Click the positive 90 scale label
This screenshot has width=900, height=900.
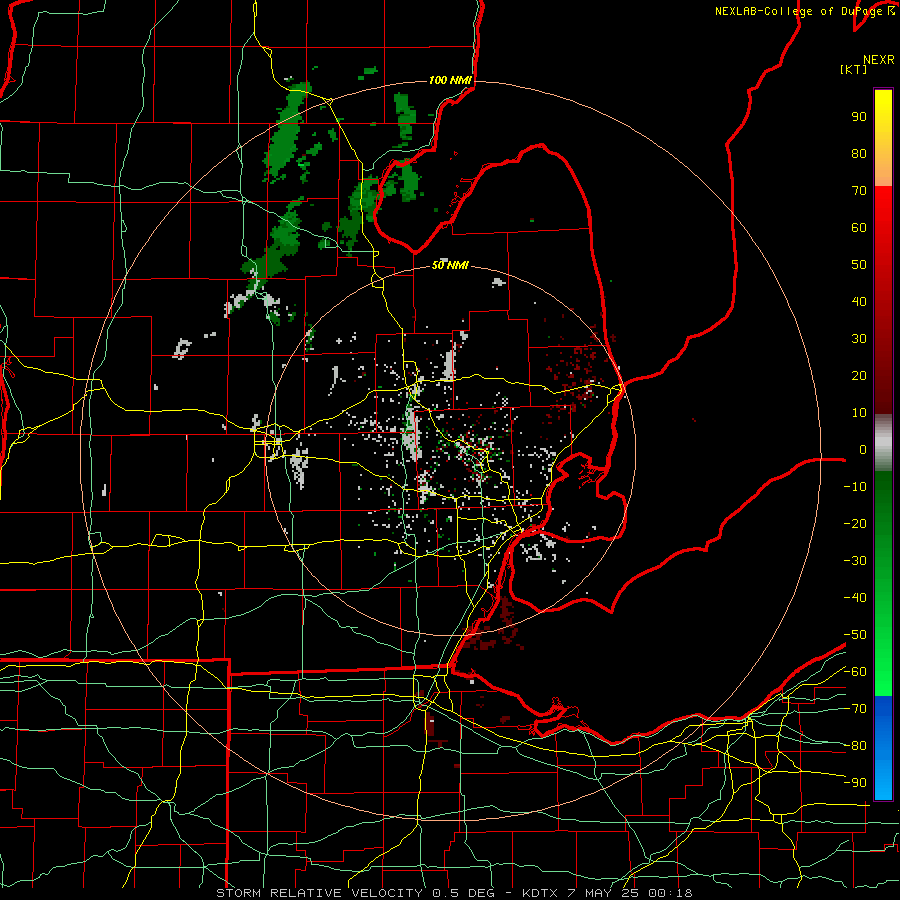coord(859,117)
